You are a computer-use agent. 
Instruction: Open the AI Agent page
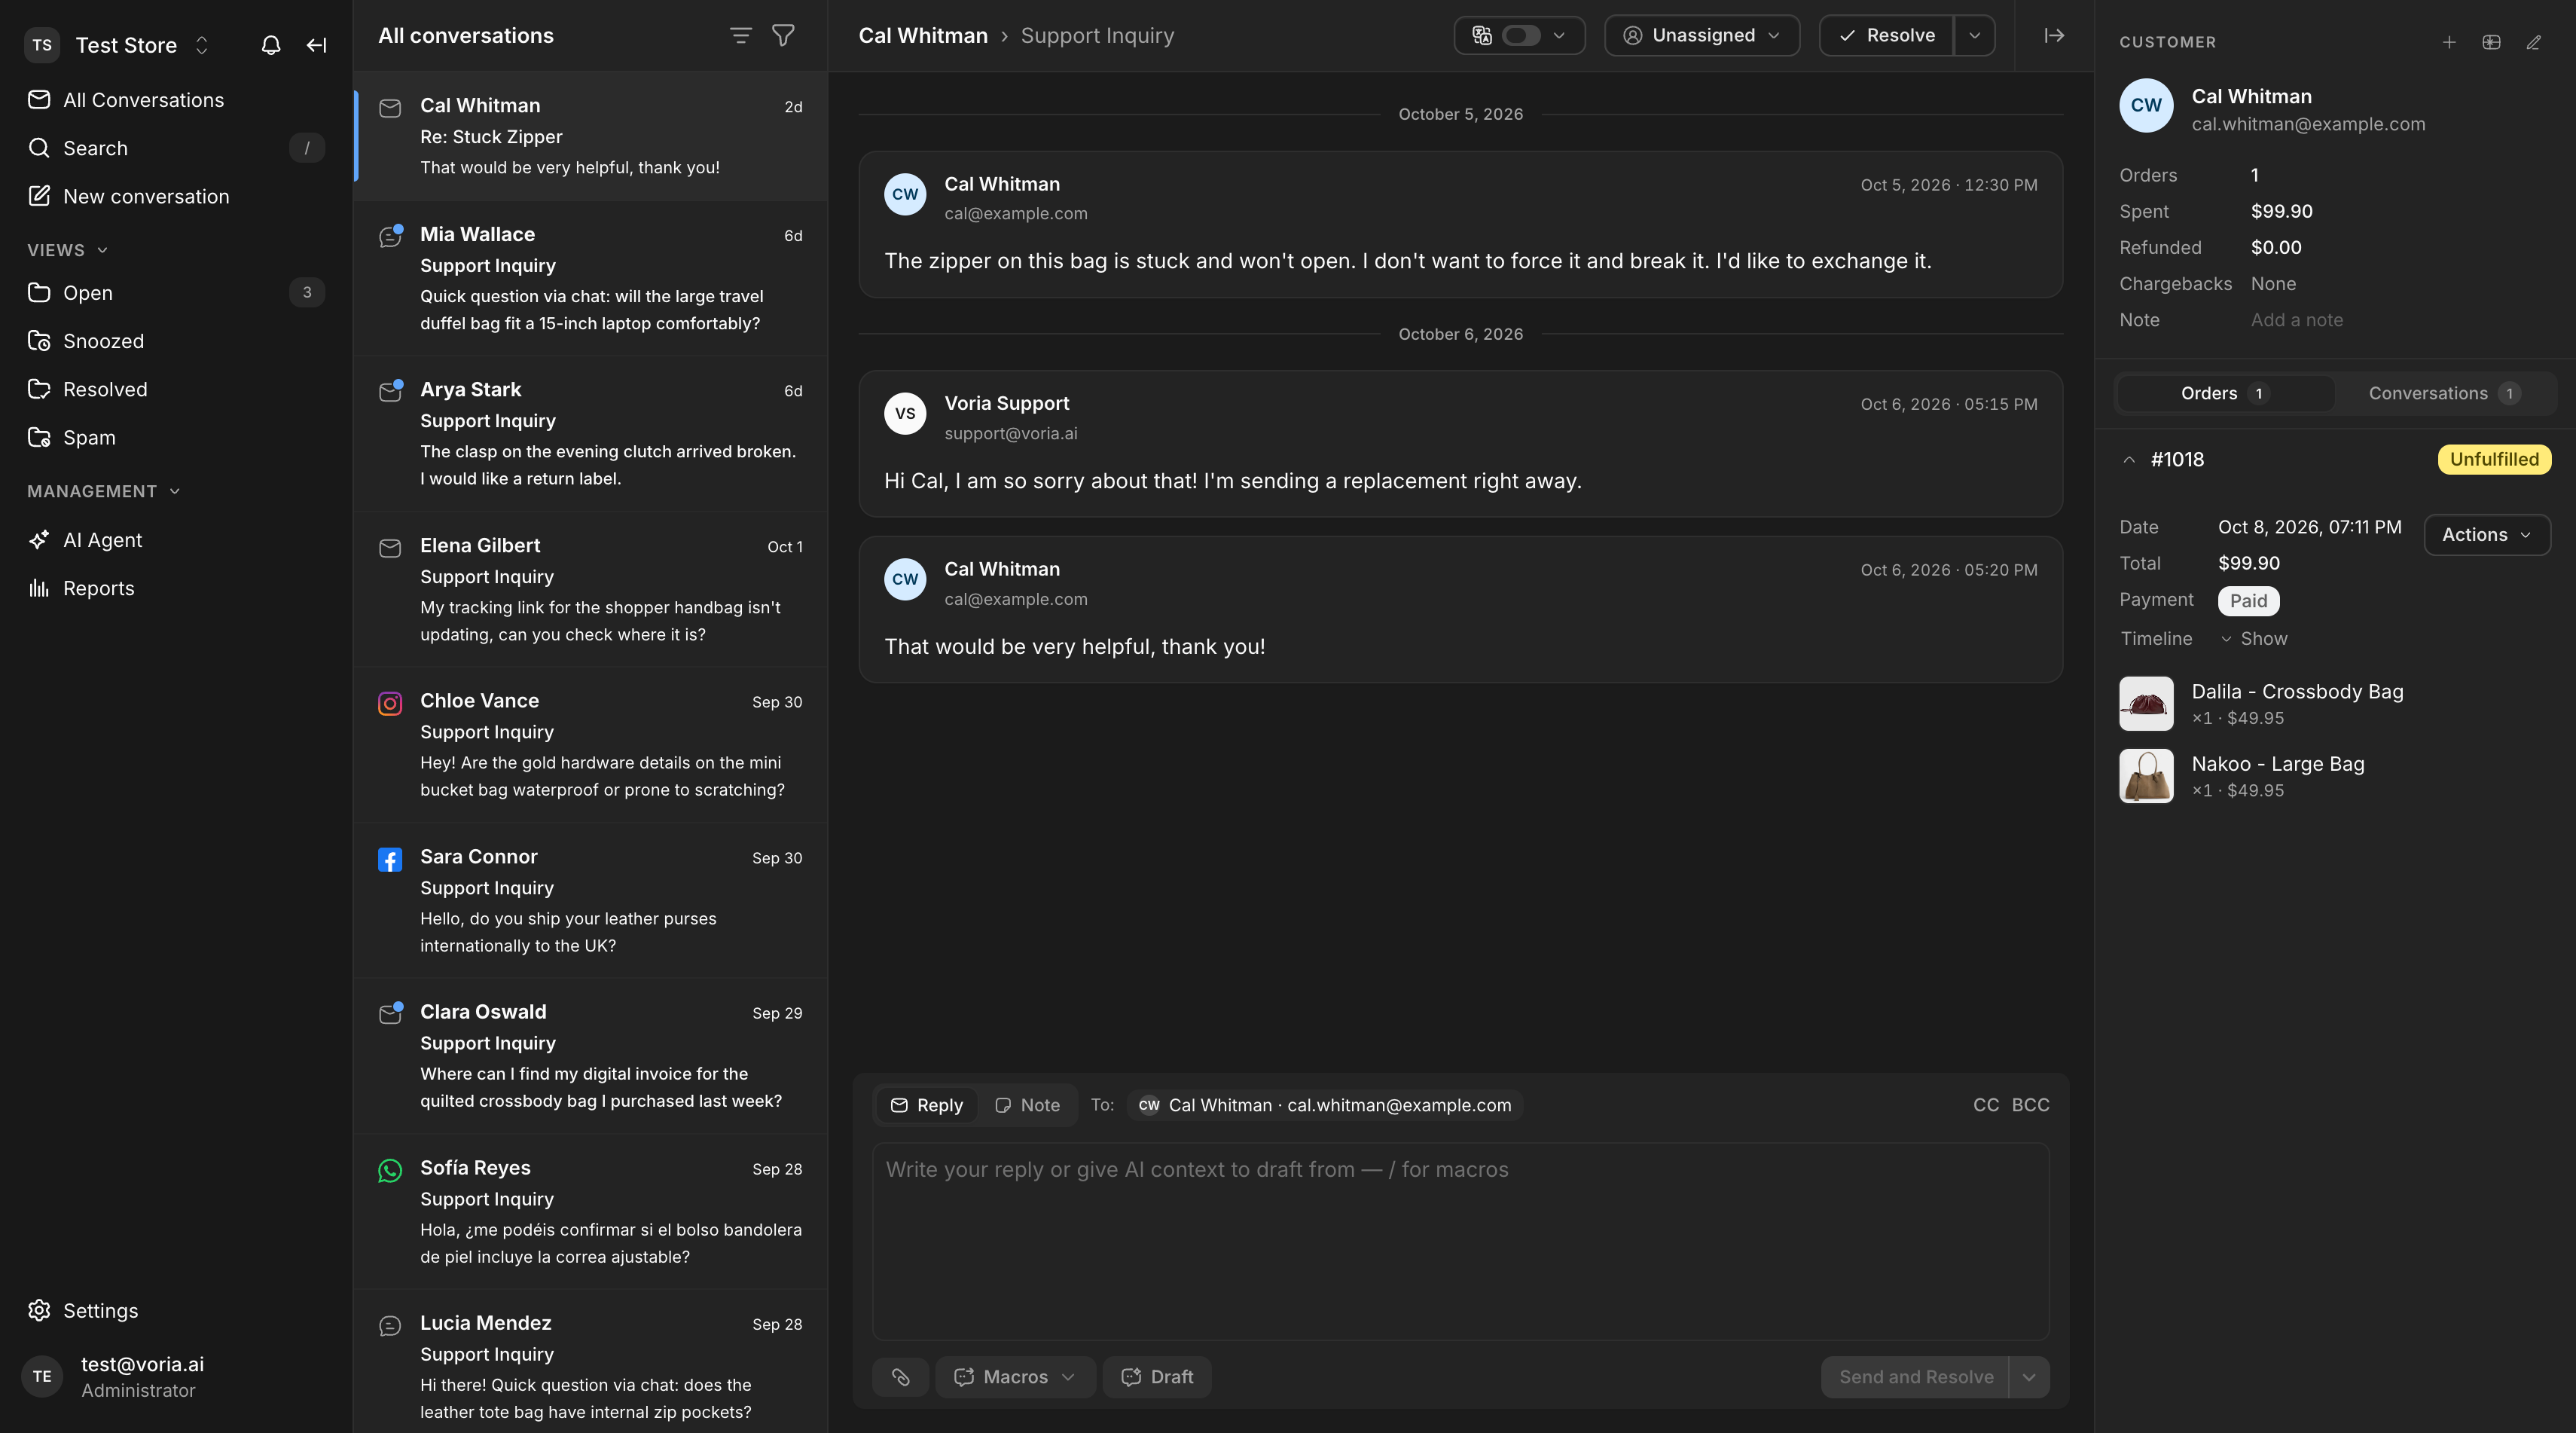click(176, 540)
